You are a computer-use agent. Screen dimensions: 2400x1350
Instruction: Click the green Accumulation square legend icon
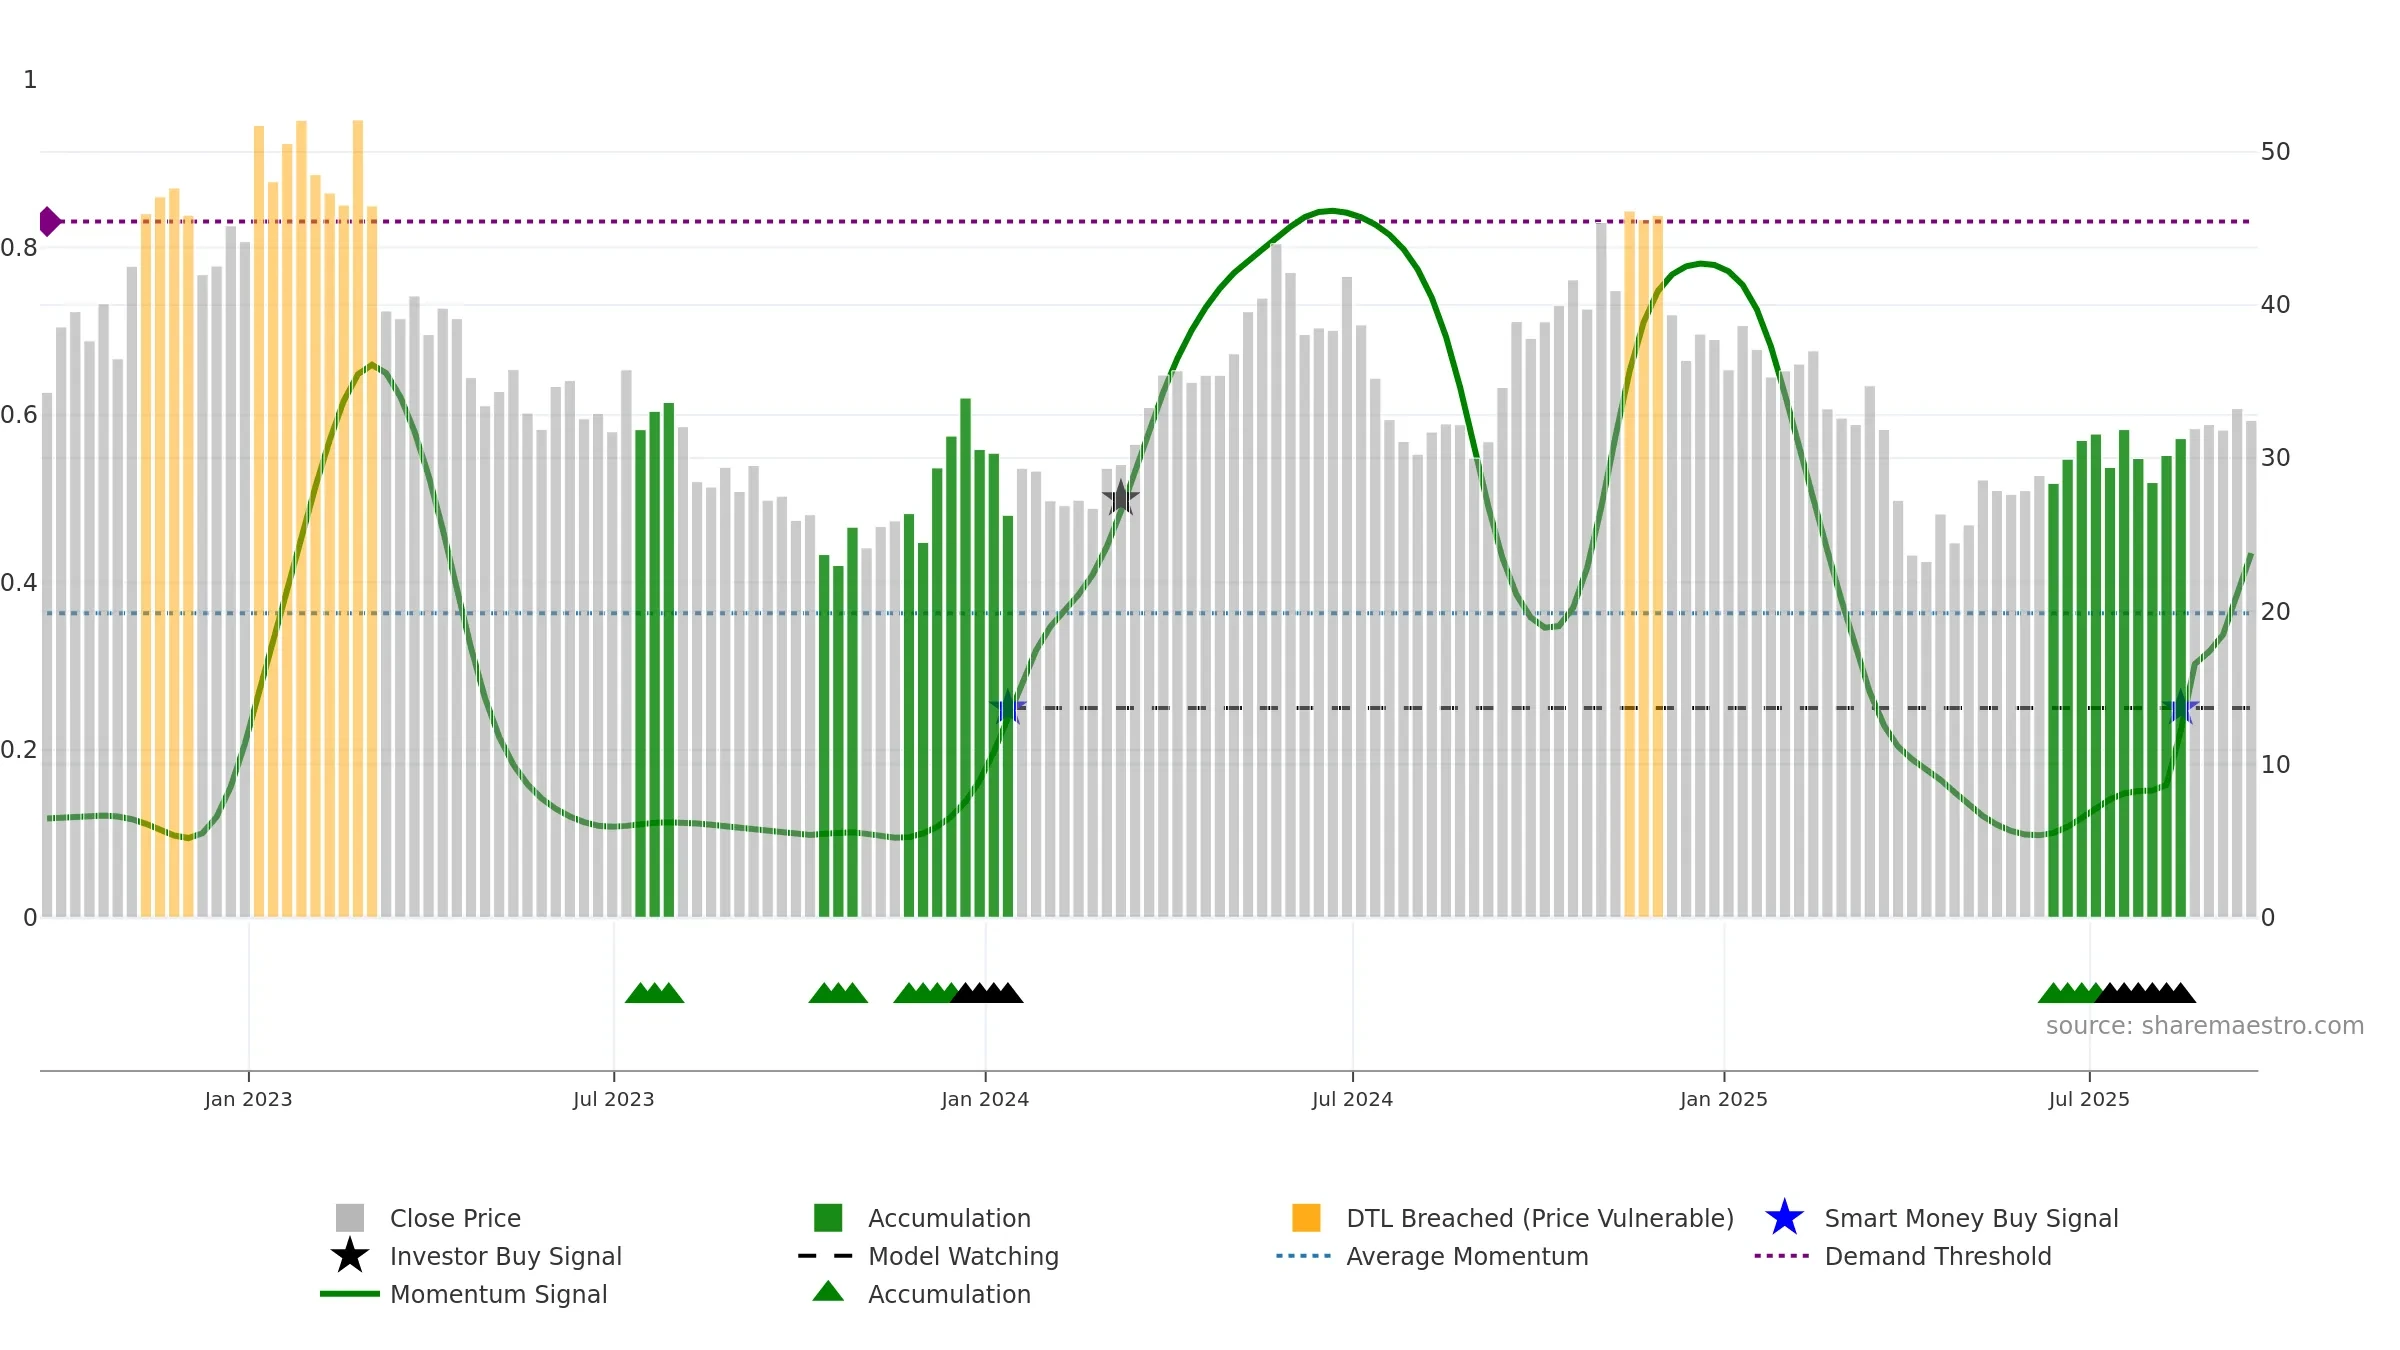point(828,1218)
